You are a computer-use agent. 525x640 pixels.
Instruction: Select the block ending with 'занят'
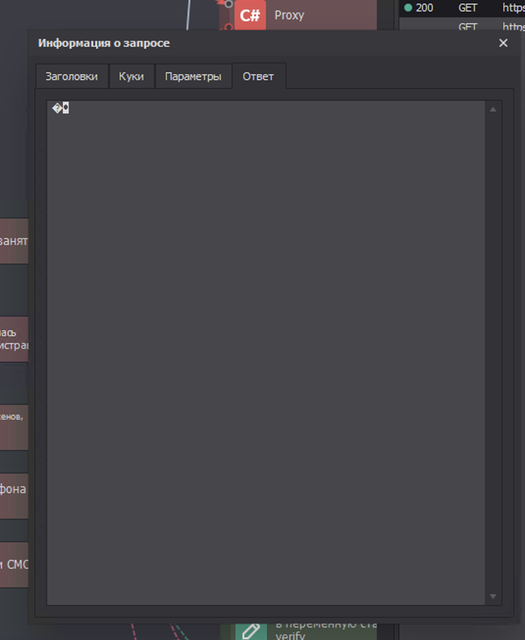tap(14, 241)
